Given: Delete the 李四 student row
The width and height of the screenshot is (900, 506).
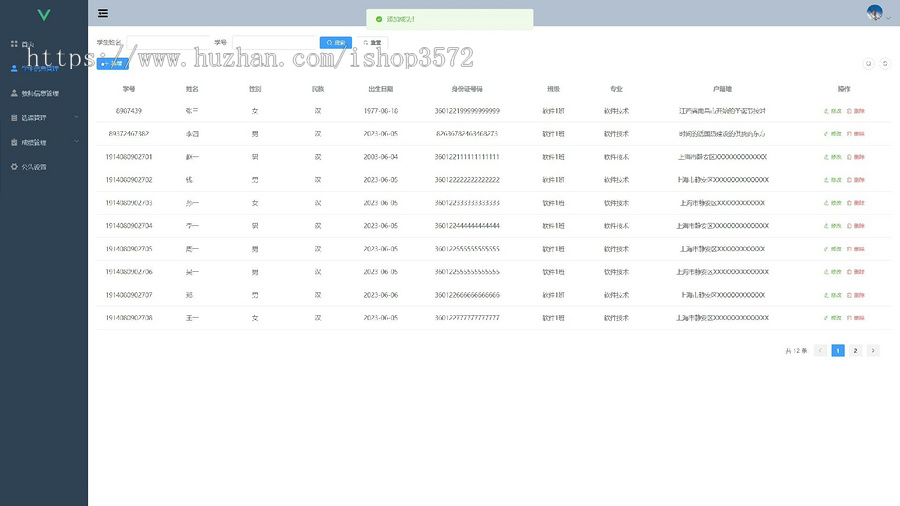Looking at the screenshot, I should pyautogui.click(x=856, y=134).
